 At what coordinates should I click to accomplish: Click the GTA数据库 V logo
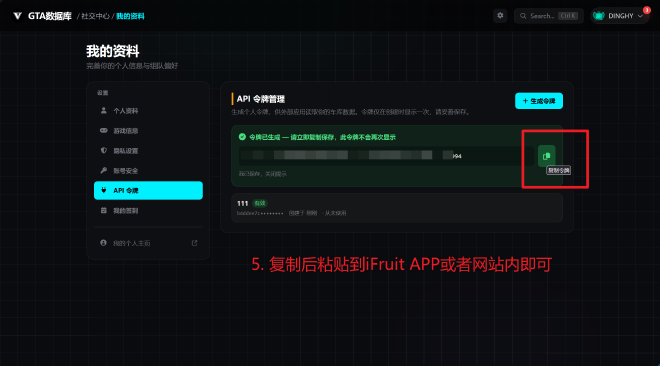(x=17, y=16)
